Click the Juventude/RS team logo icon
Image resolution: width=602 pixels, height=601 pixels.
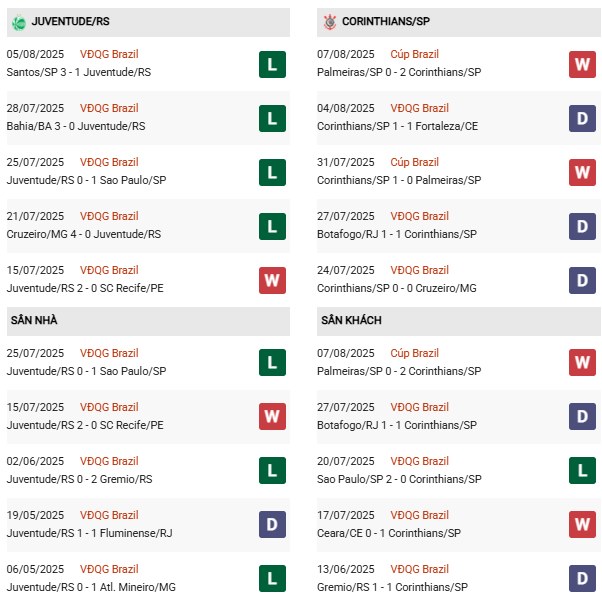[18, 21]
